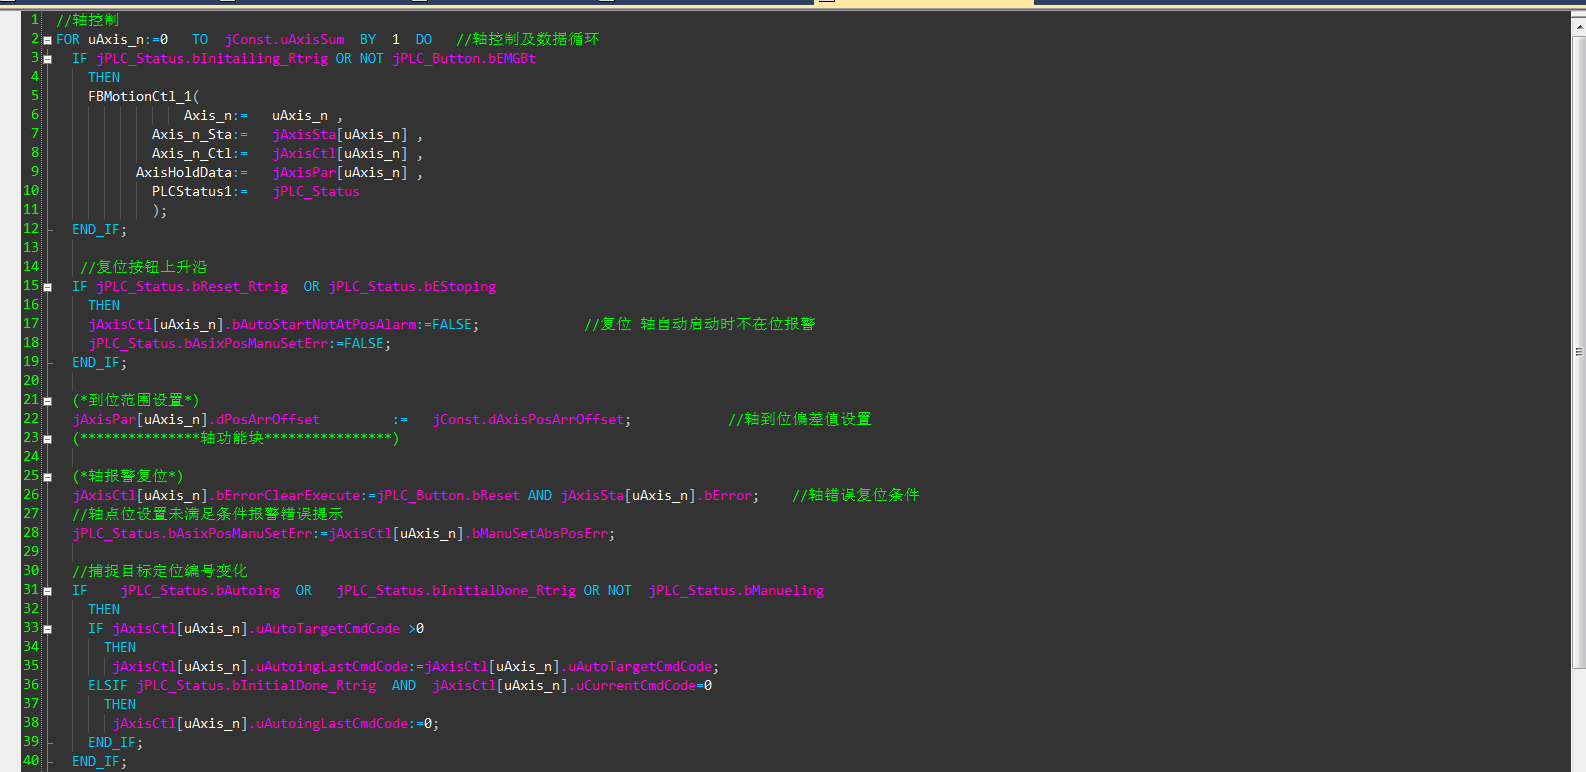Click the vertical scrollbar up arrow

1579,27
